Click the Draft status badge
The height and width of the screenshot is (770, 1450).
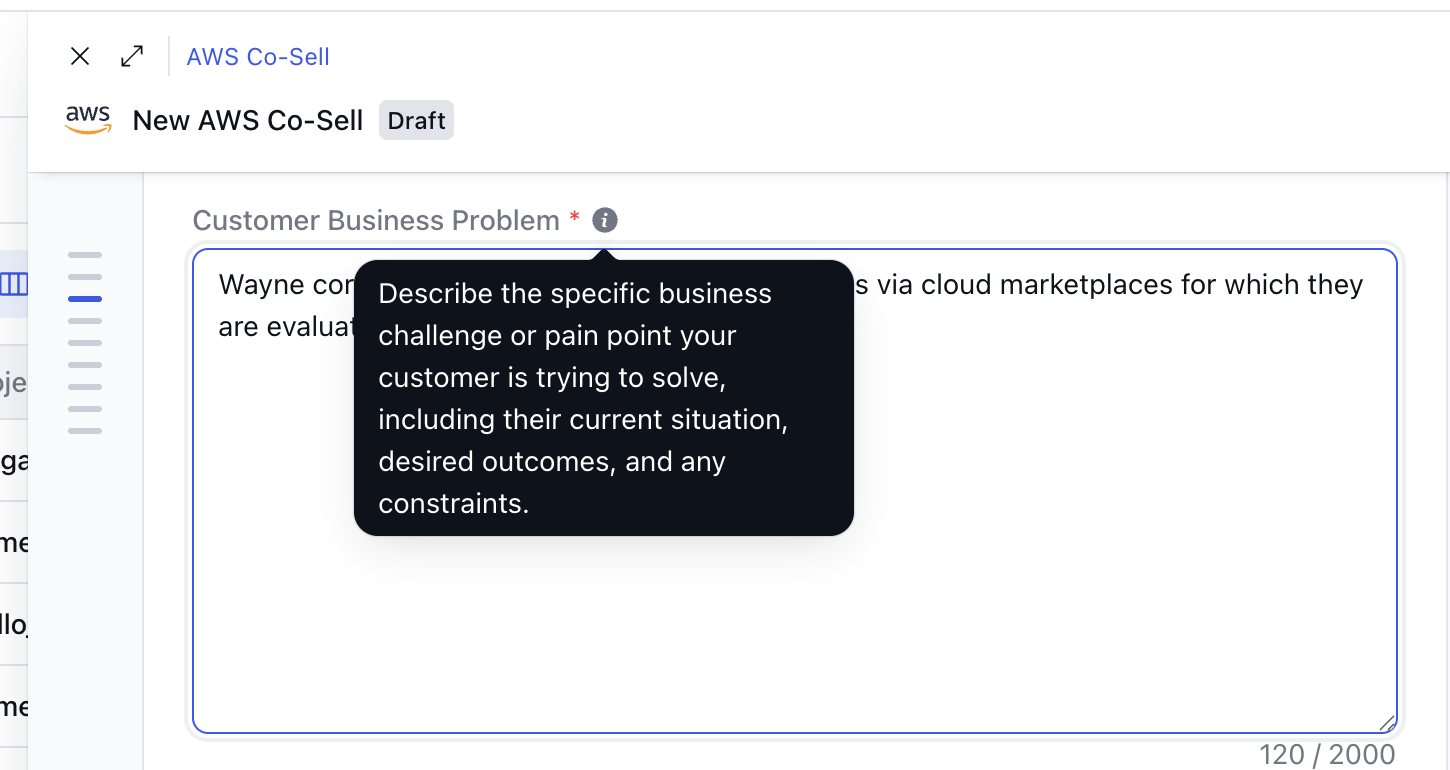416,120
